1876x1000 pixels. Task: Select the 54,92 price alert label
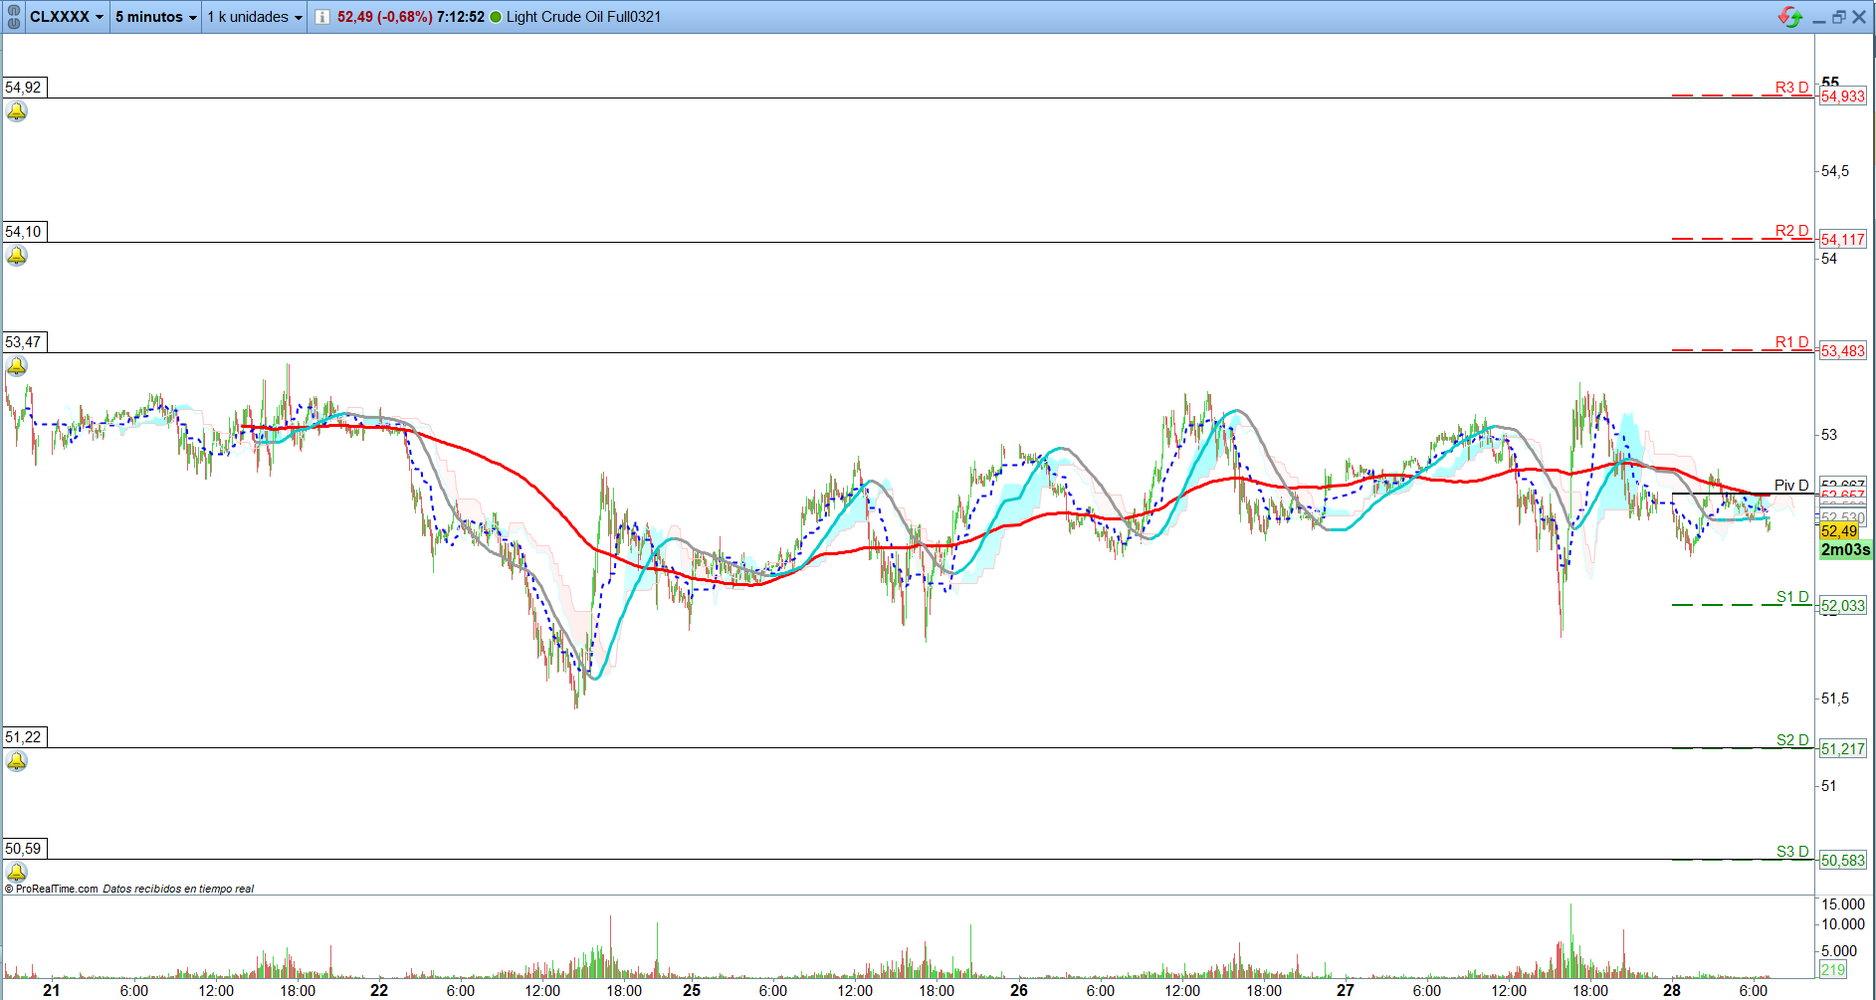24,88
